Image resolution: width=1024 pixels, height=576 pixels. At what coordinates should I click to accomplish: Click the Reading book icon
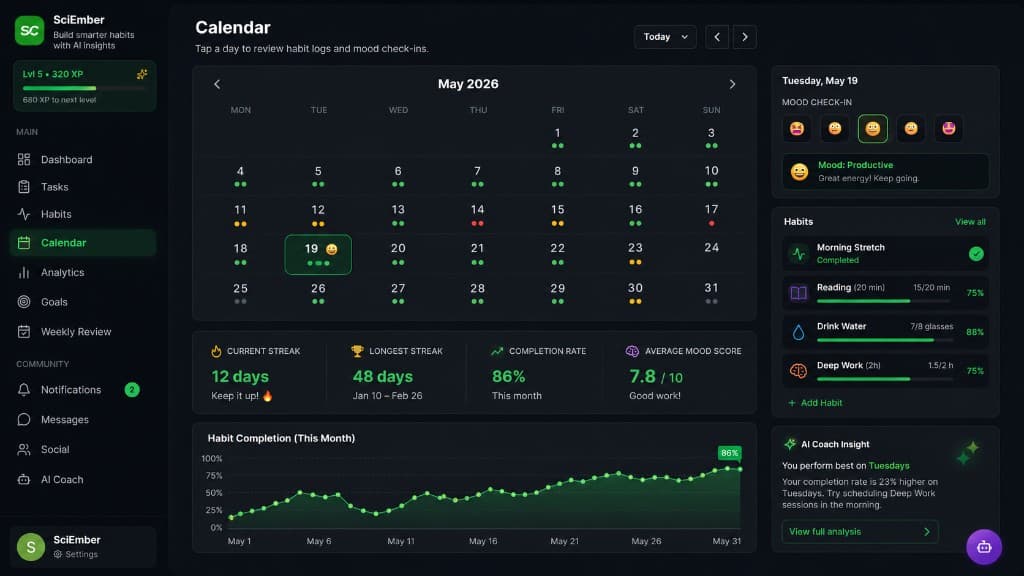pyautogui.click(x=798, y=293)
